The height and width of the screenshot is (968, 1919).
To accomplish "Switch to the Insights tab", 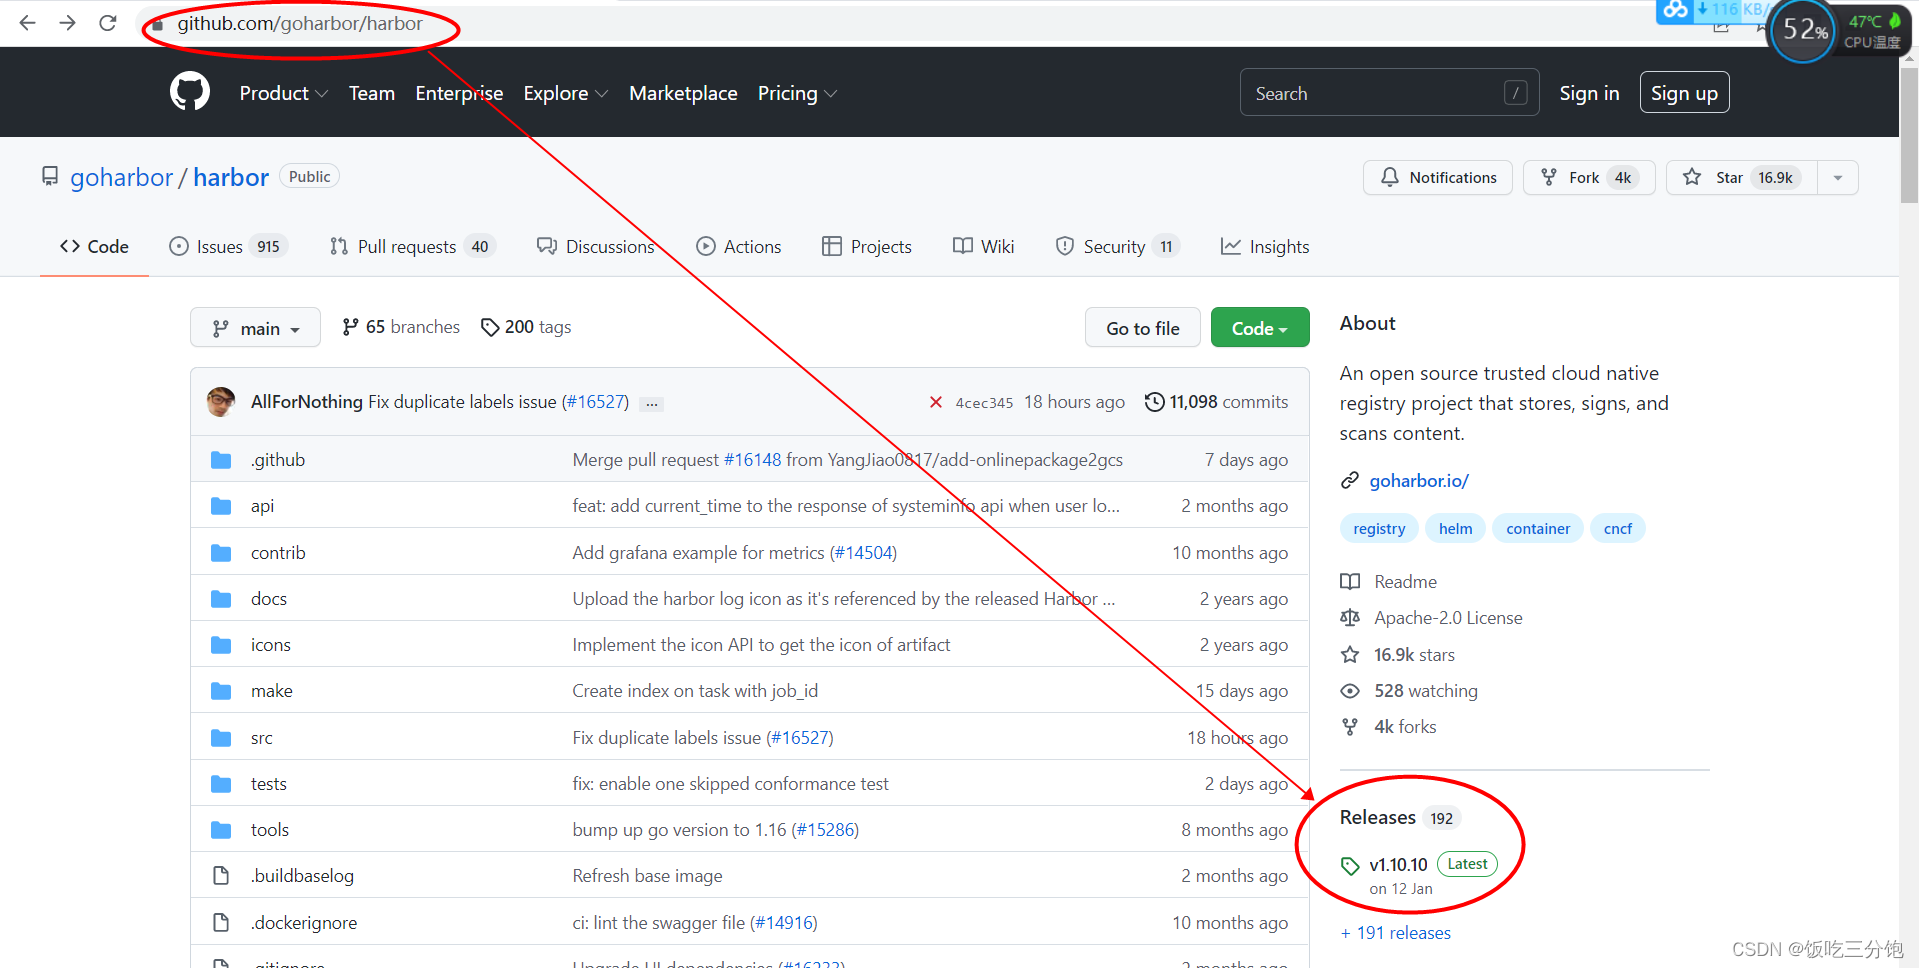I will coord(1265,247).
